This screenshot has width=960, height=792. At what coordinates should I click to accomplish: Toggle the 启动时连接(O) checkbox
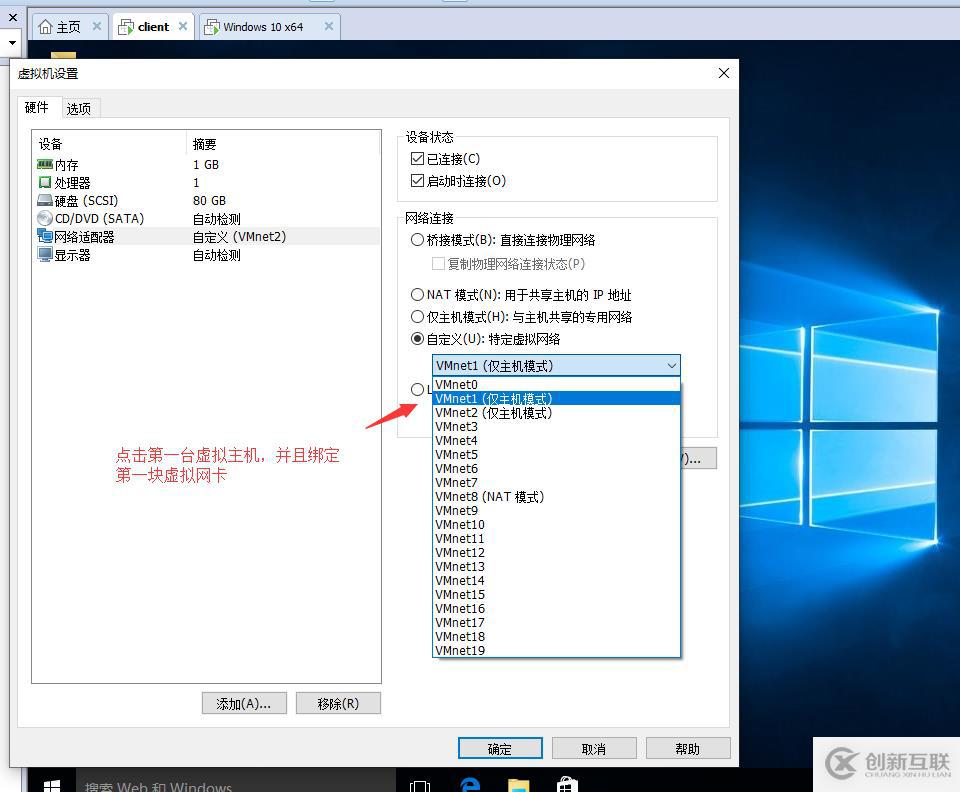[x=417, y=180]
